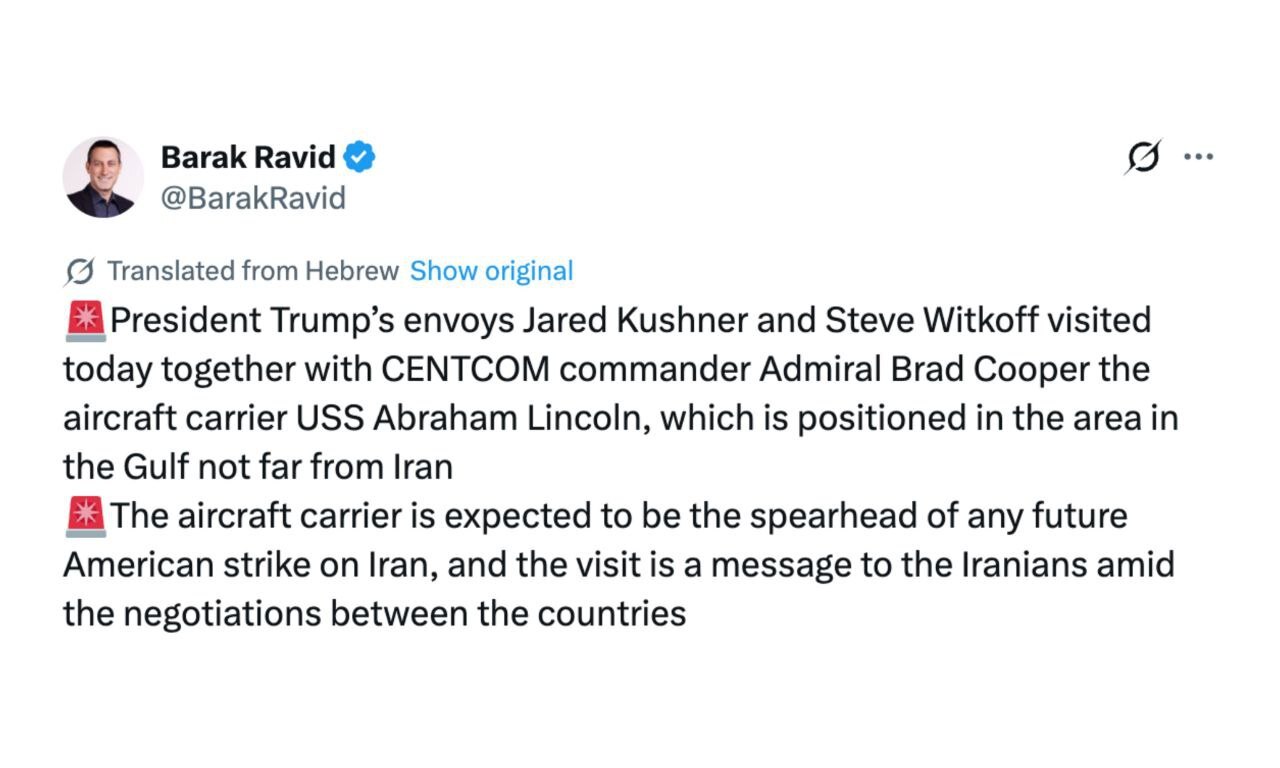Click the word 'CENTCOM' in the post
This screenshot has width=1280, height=768.
coord(464,370)
